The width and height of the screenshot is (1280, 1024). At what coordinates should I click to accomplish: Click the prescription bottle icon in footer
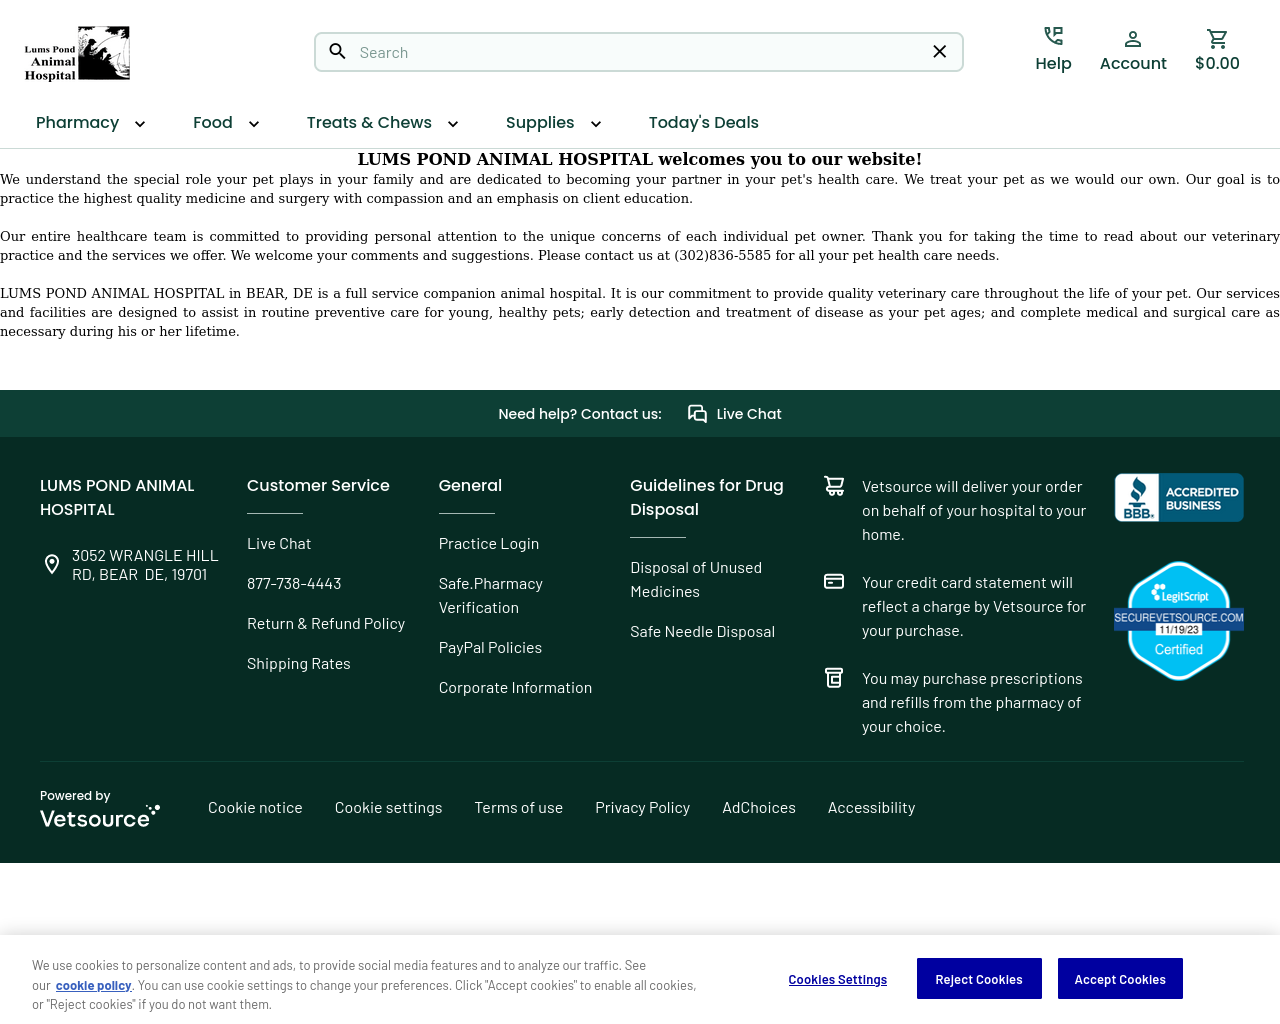click(x=834, y=678)
